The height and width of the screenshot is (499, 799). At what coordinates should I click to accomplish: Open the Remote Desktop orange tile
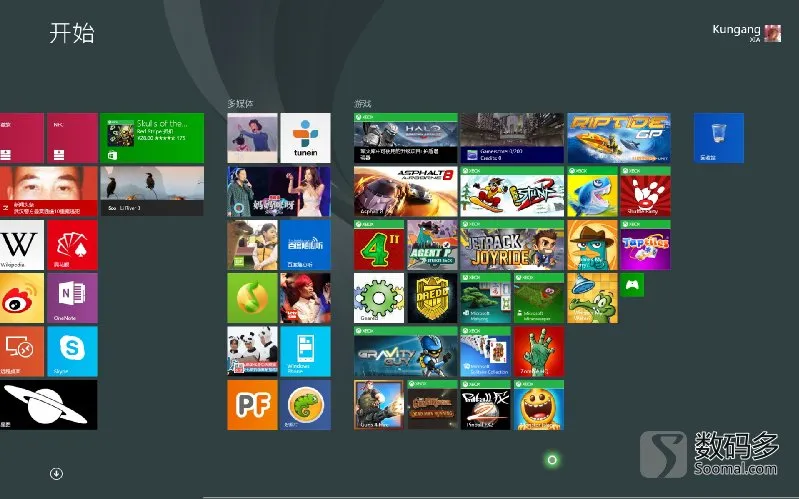tap(21, 352)
